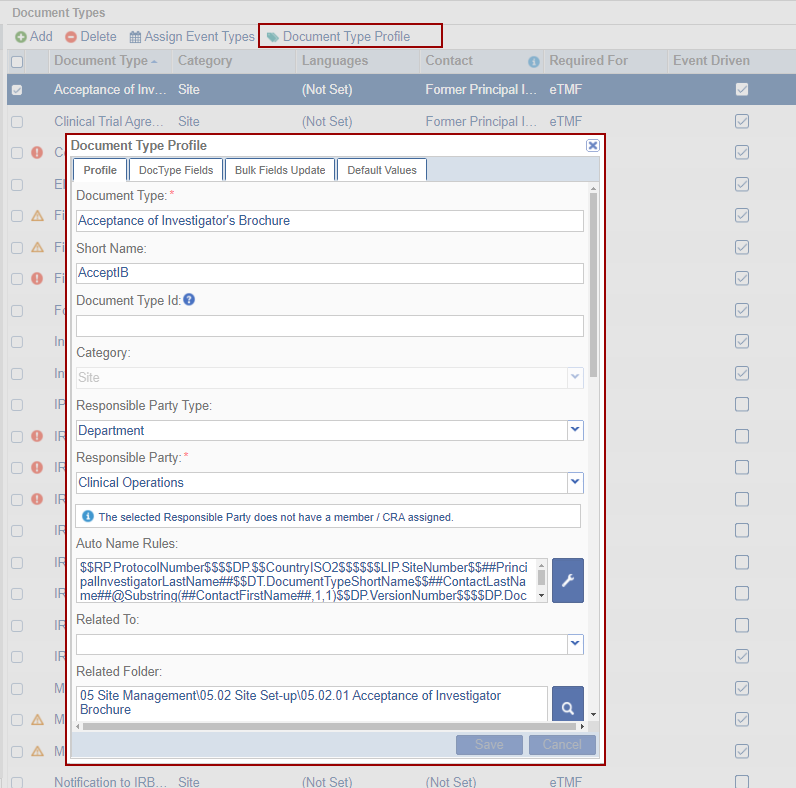The width and height of the screenshot is (796, 788).
Task: Click the Contact column info icon
Action: click(533, 62)
